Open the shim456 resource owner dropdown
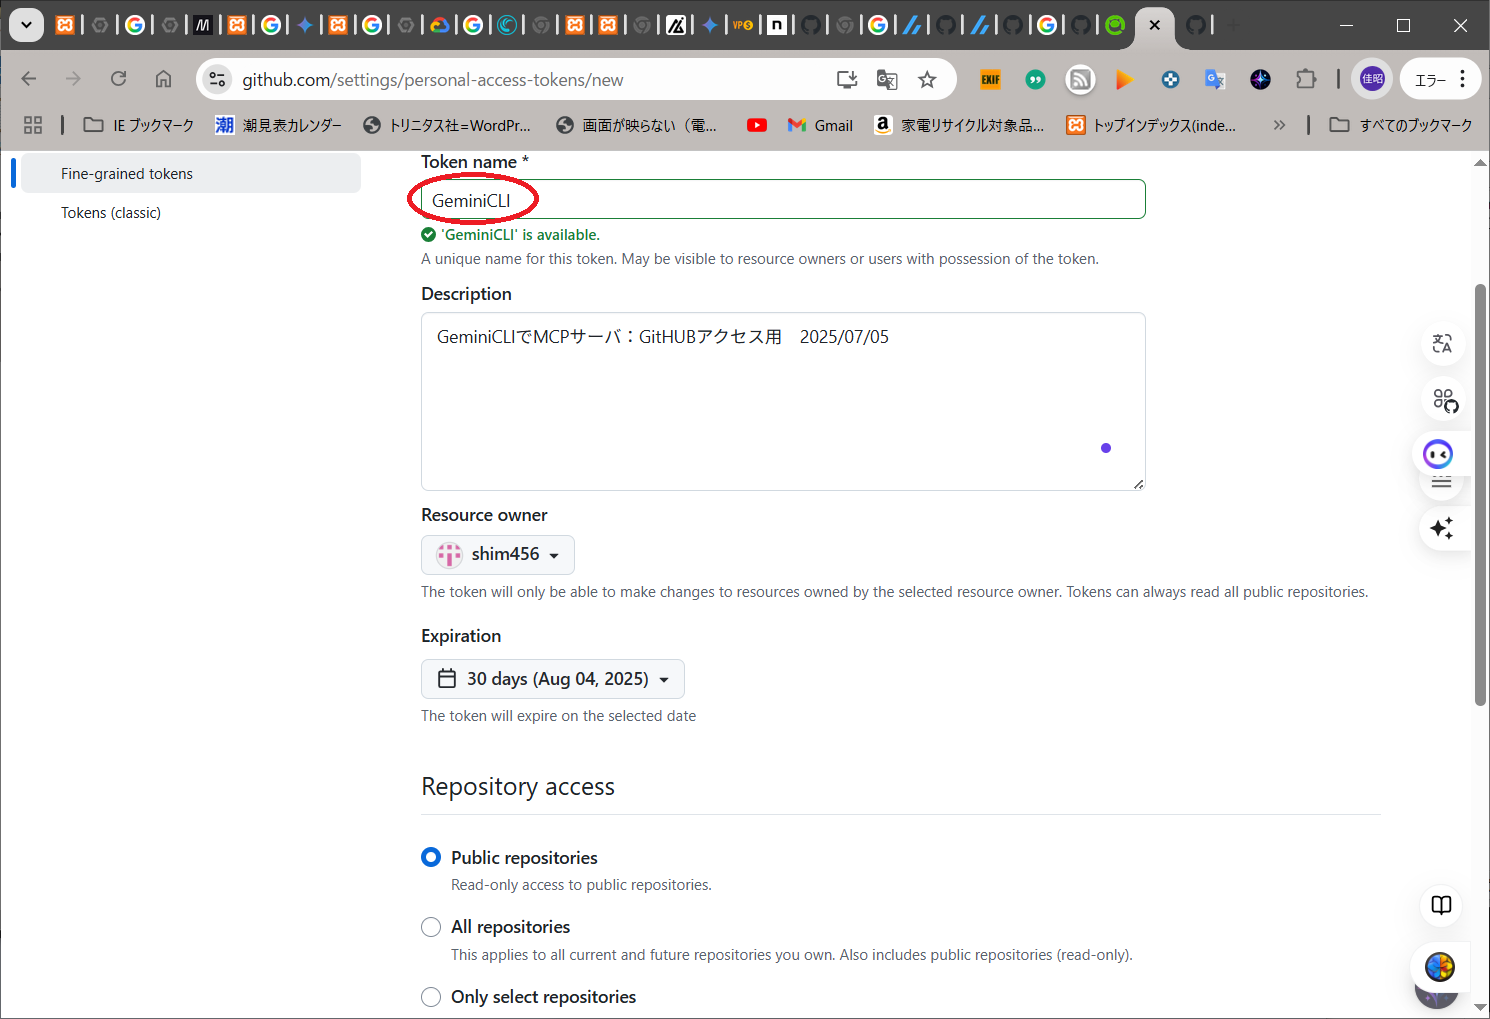Viewport: 1490px width, 1019px height. (x=498, y=555)
